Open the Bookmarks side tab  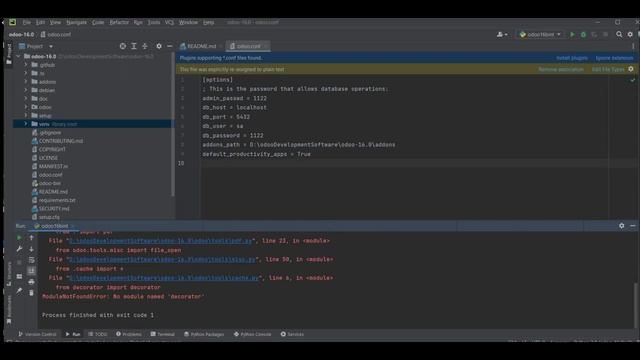[x=9, y=309]
